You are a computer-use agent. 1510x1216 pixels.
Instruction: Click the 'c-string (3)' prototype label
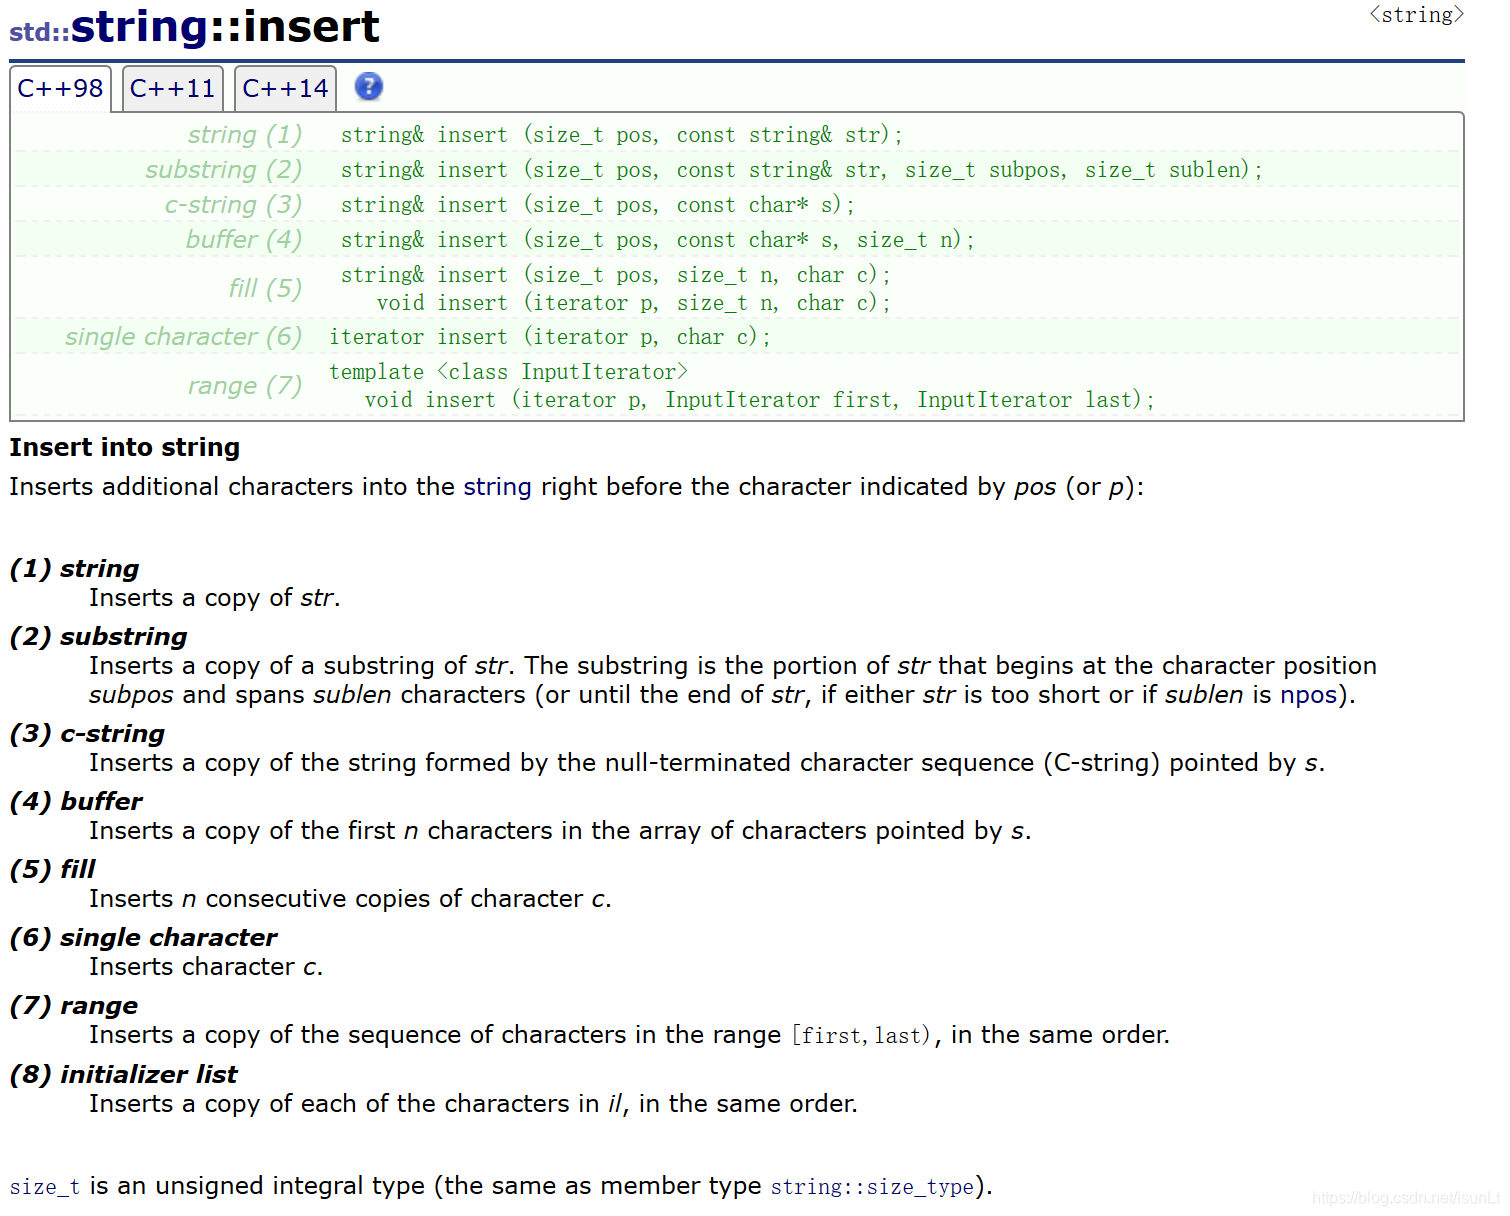234,205
